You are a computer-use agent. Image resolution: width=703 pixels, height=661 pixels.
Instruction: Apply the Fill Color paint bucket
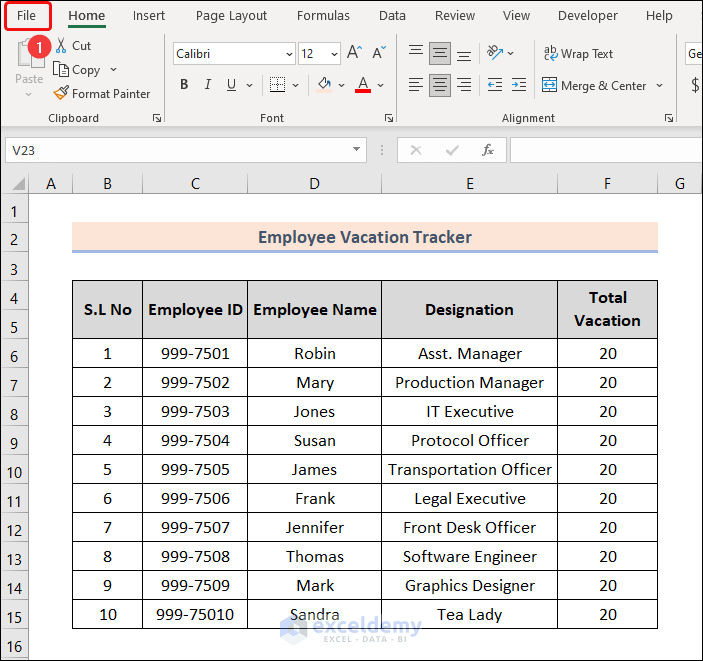point(324,84)
